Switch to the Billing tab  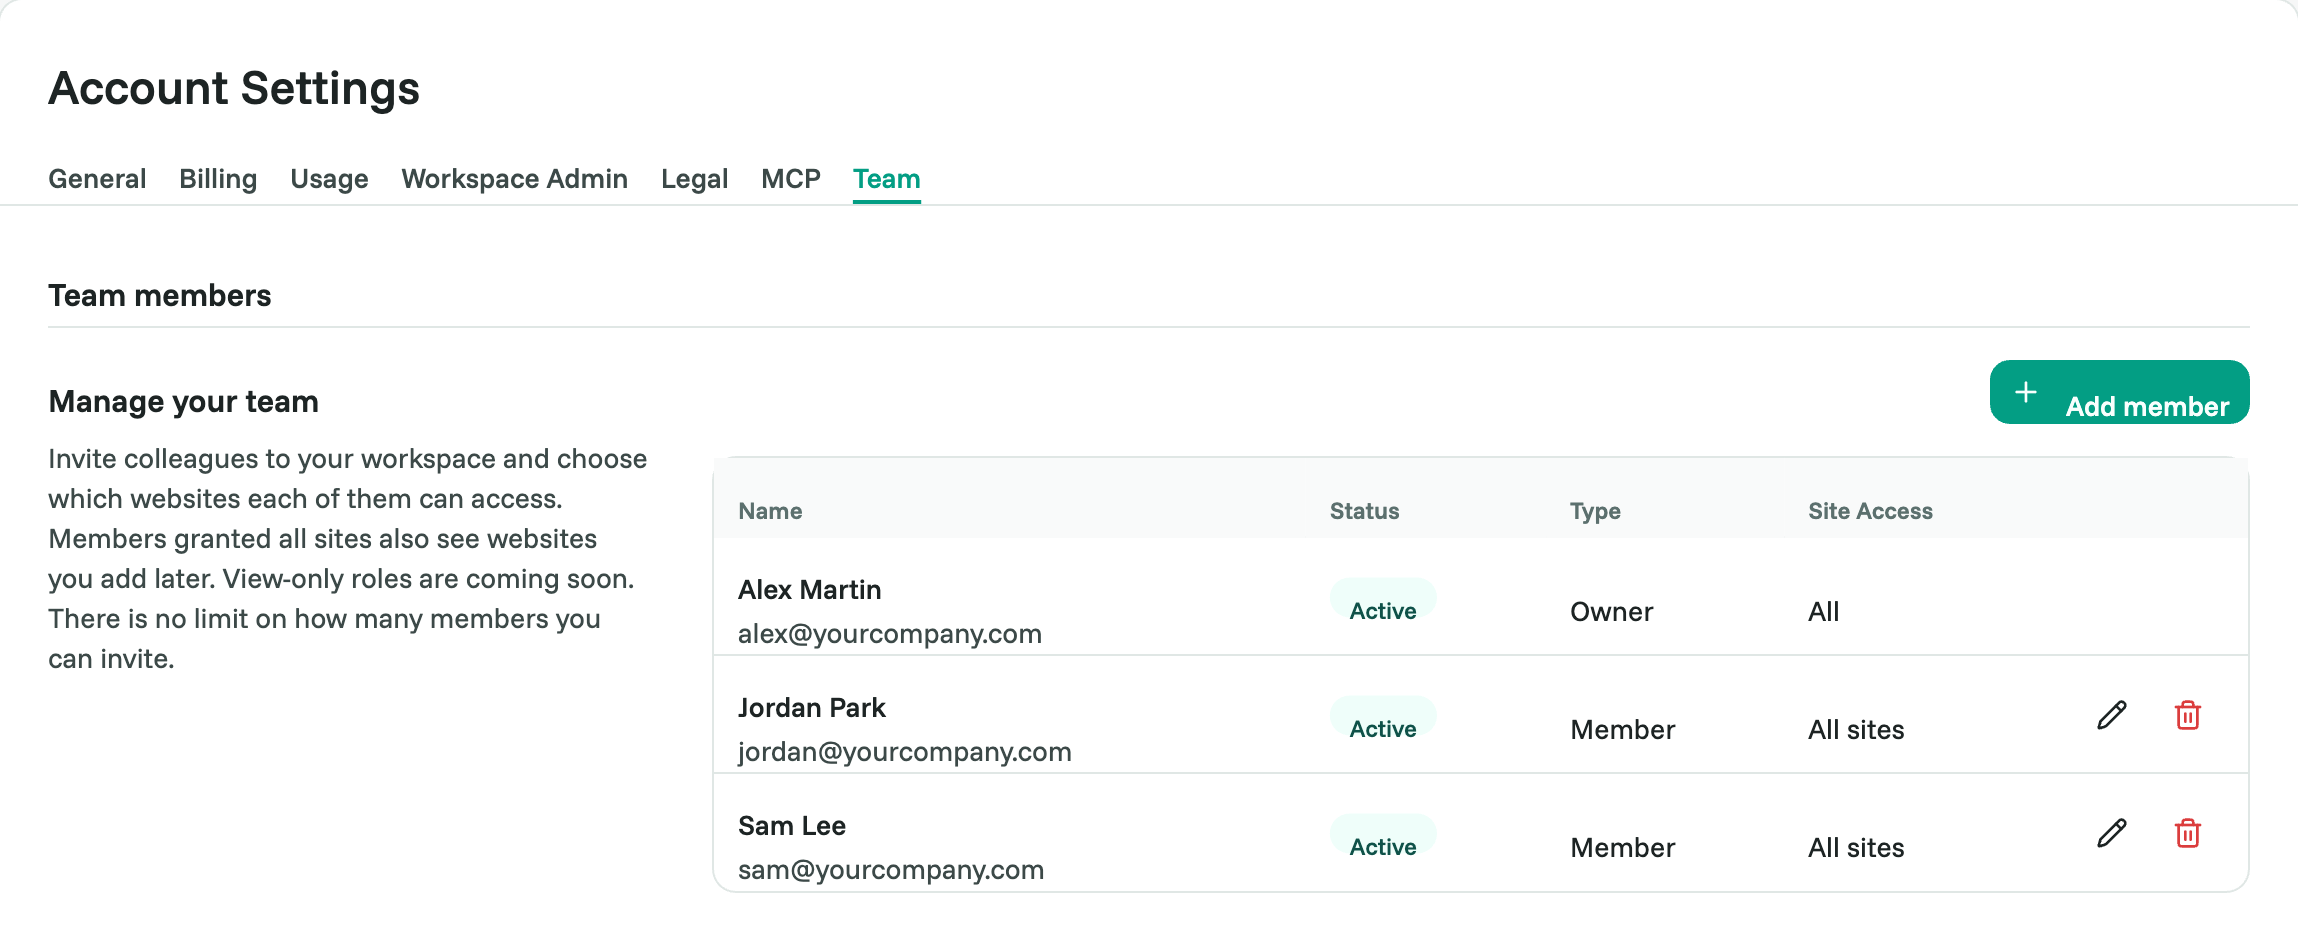pyautogui.click(x=218, y=179)
